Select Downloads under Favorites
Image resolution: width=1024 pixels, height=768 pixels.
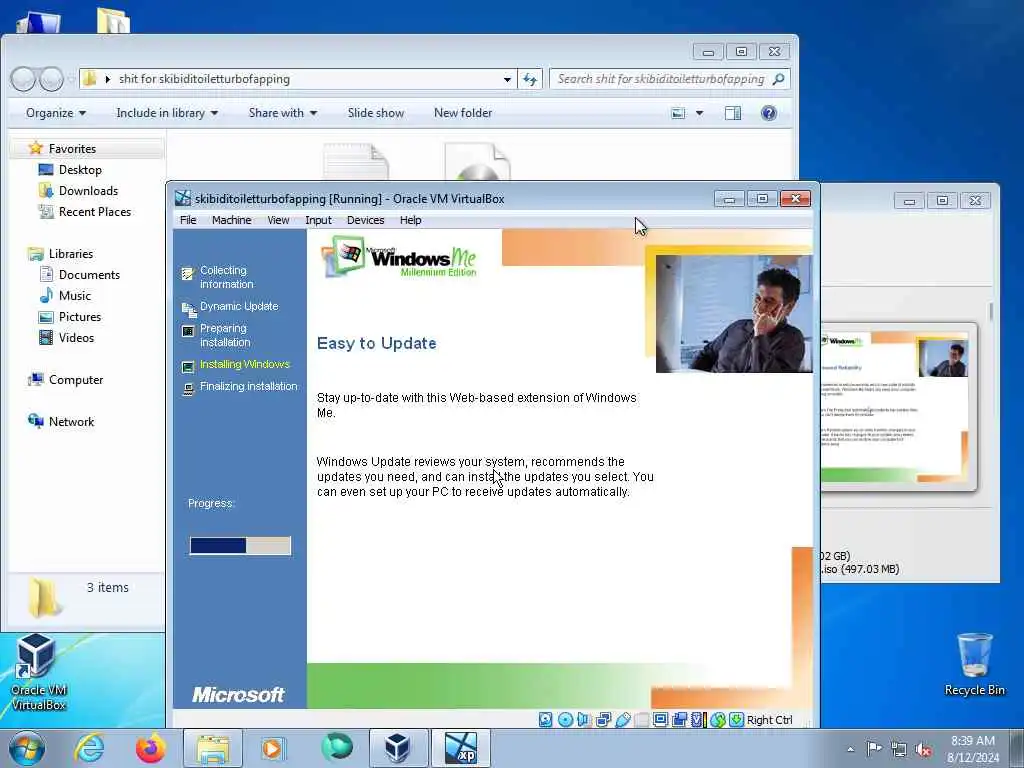[x=88, y=191]
